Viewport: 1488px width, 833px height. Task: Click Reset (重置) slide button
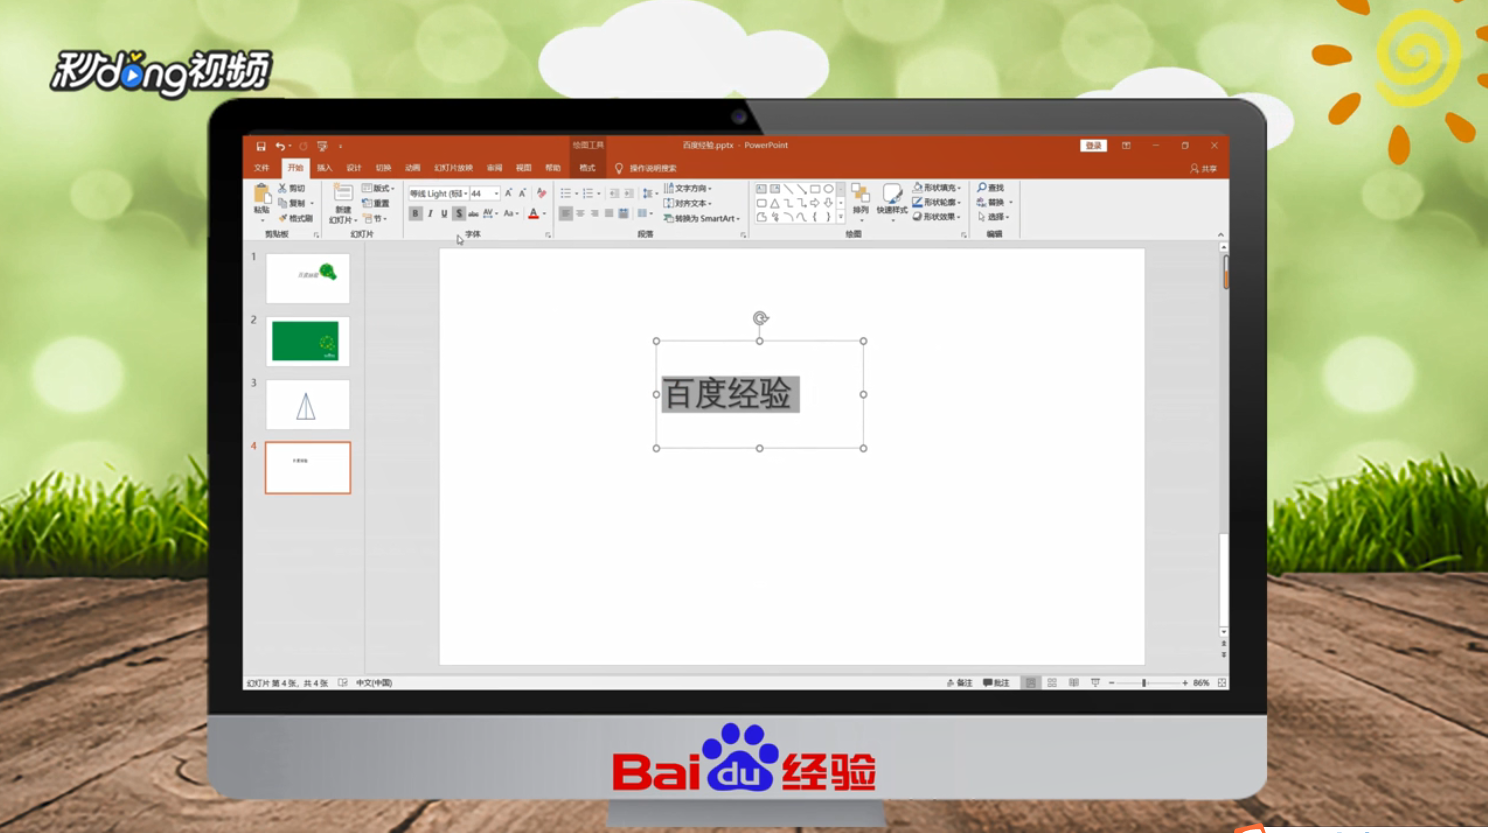tap(376, 203)
